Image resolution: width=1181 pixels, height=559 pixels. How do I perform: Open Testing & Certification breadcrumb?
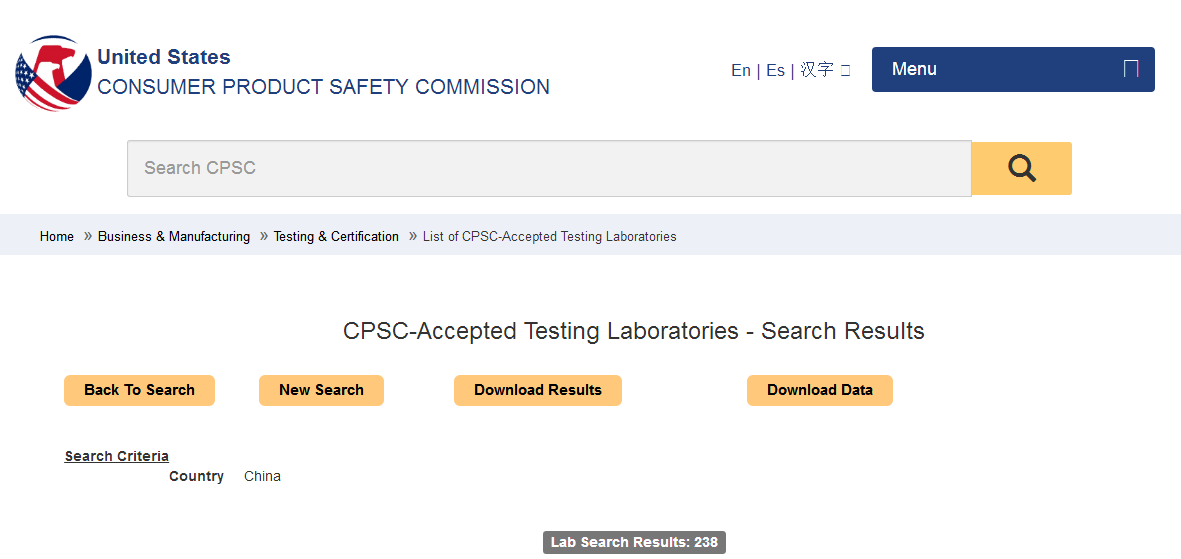(336, 237)
